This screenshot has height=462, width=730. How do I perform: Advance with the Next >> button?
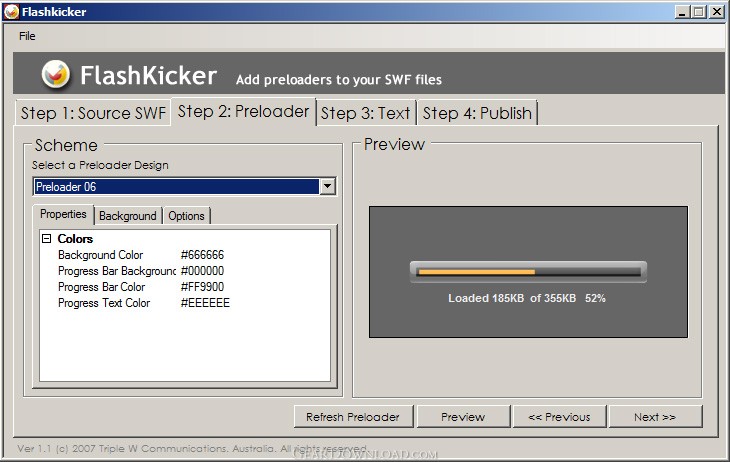(655, 417)
